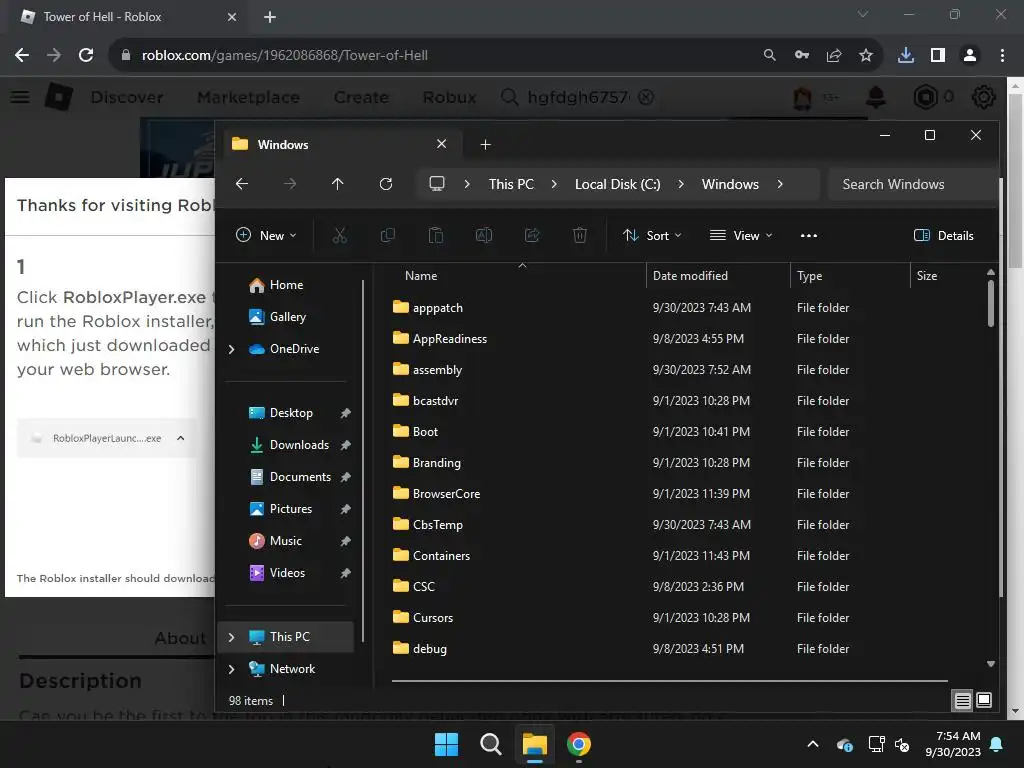Click chevron after Windows in address bar
The width and height of the screenshot is (1024, 768).
point(780,184)
